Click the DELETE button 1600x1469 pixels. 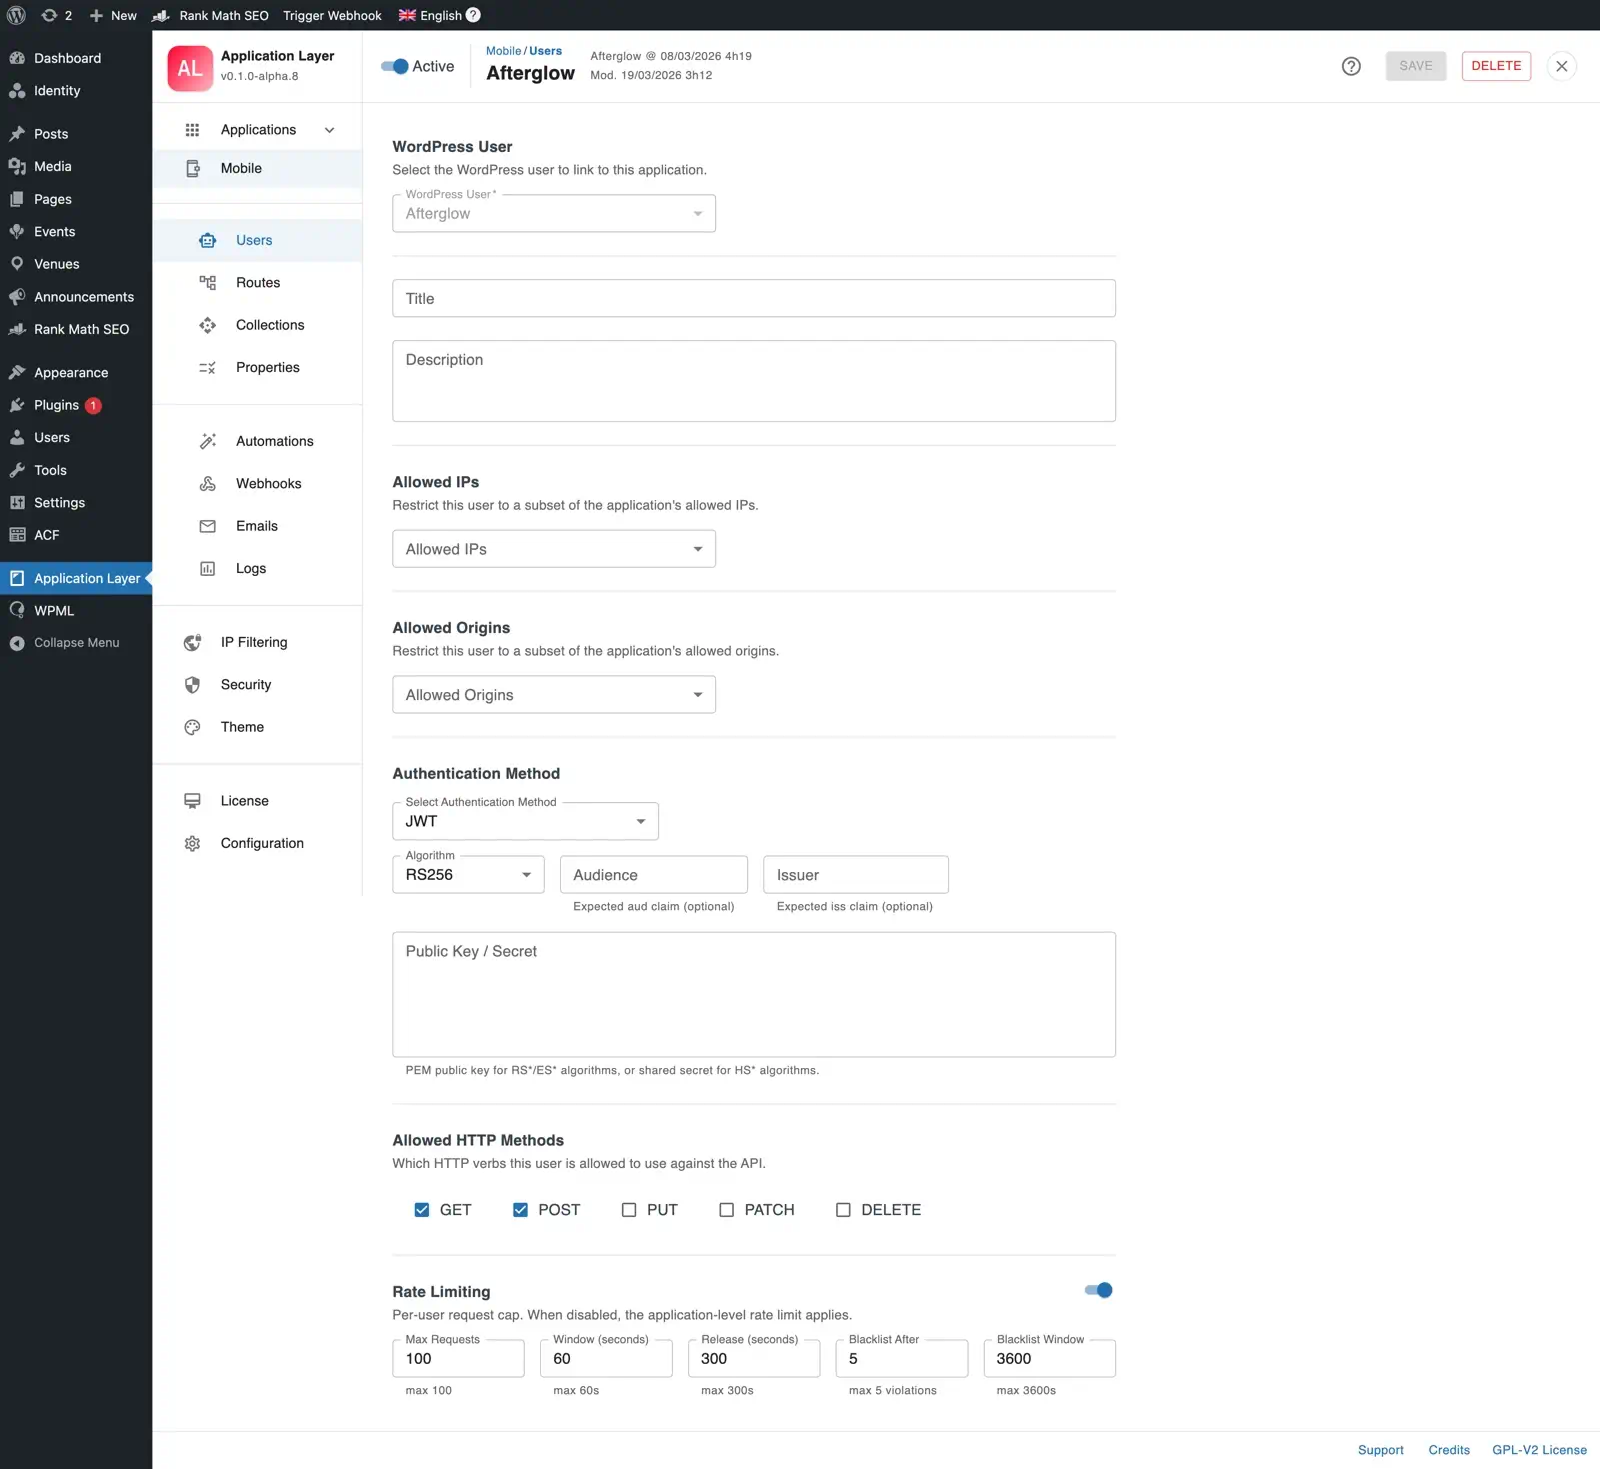click(1495, 66)
